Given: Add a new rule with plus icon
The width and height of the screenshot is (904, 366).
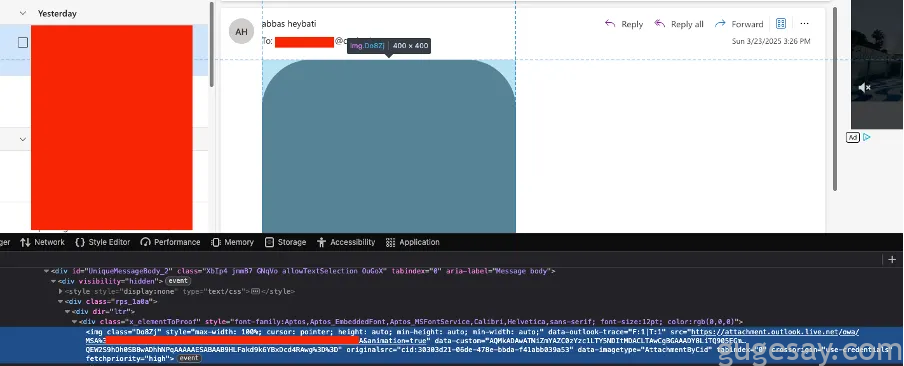Looking at the screenshot, I should [892, 259].
